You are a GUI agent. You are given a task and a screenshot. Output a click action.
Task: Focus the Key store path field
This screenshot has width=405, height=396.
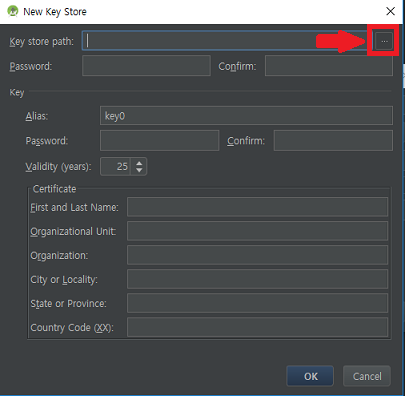(x=227, y=41)
